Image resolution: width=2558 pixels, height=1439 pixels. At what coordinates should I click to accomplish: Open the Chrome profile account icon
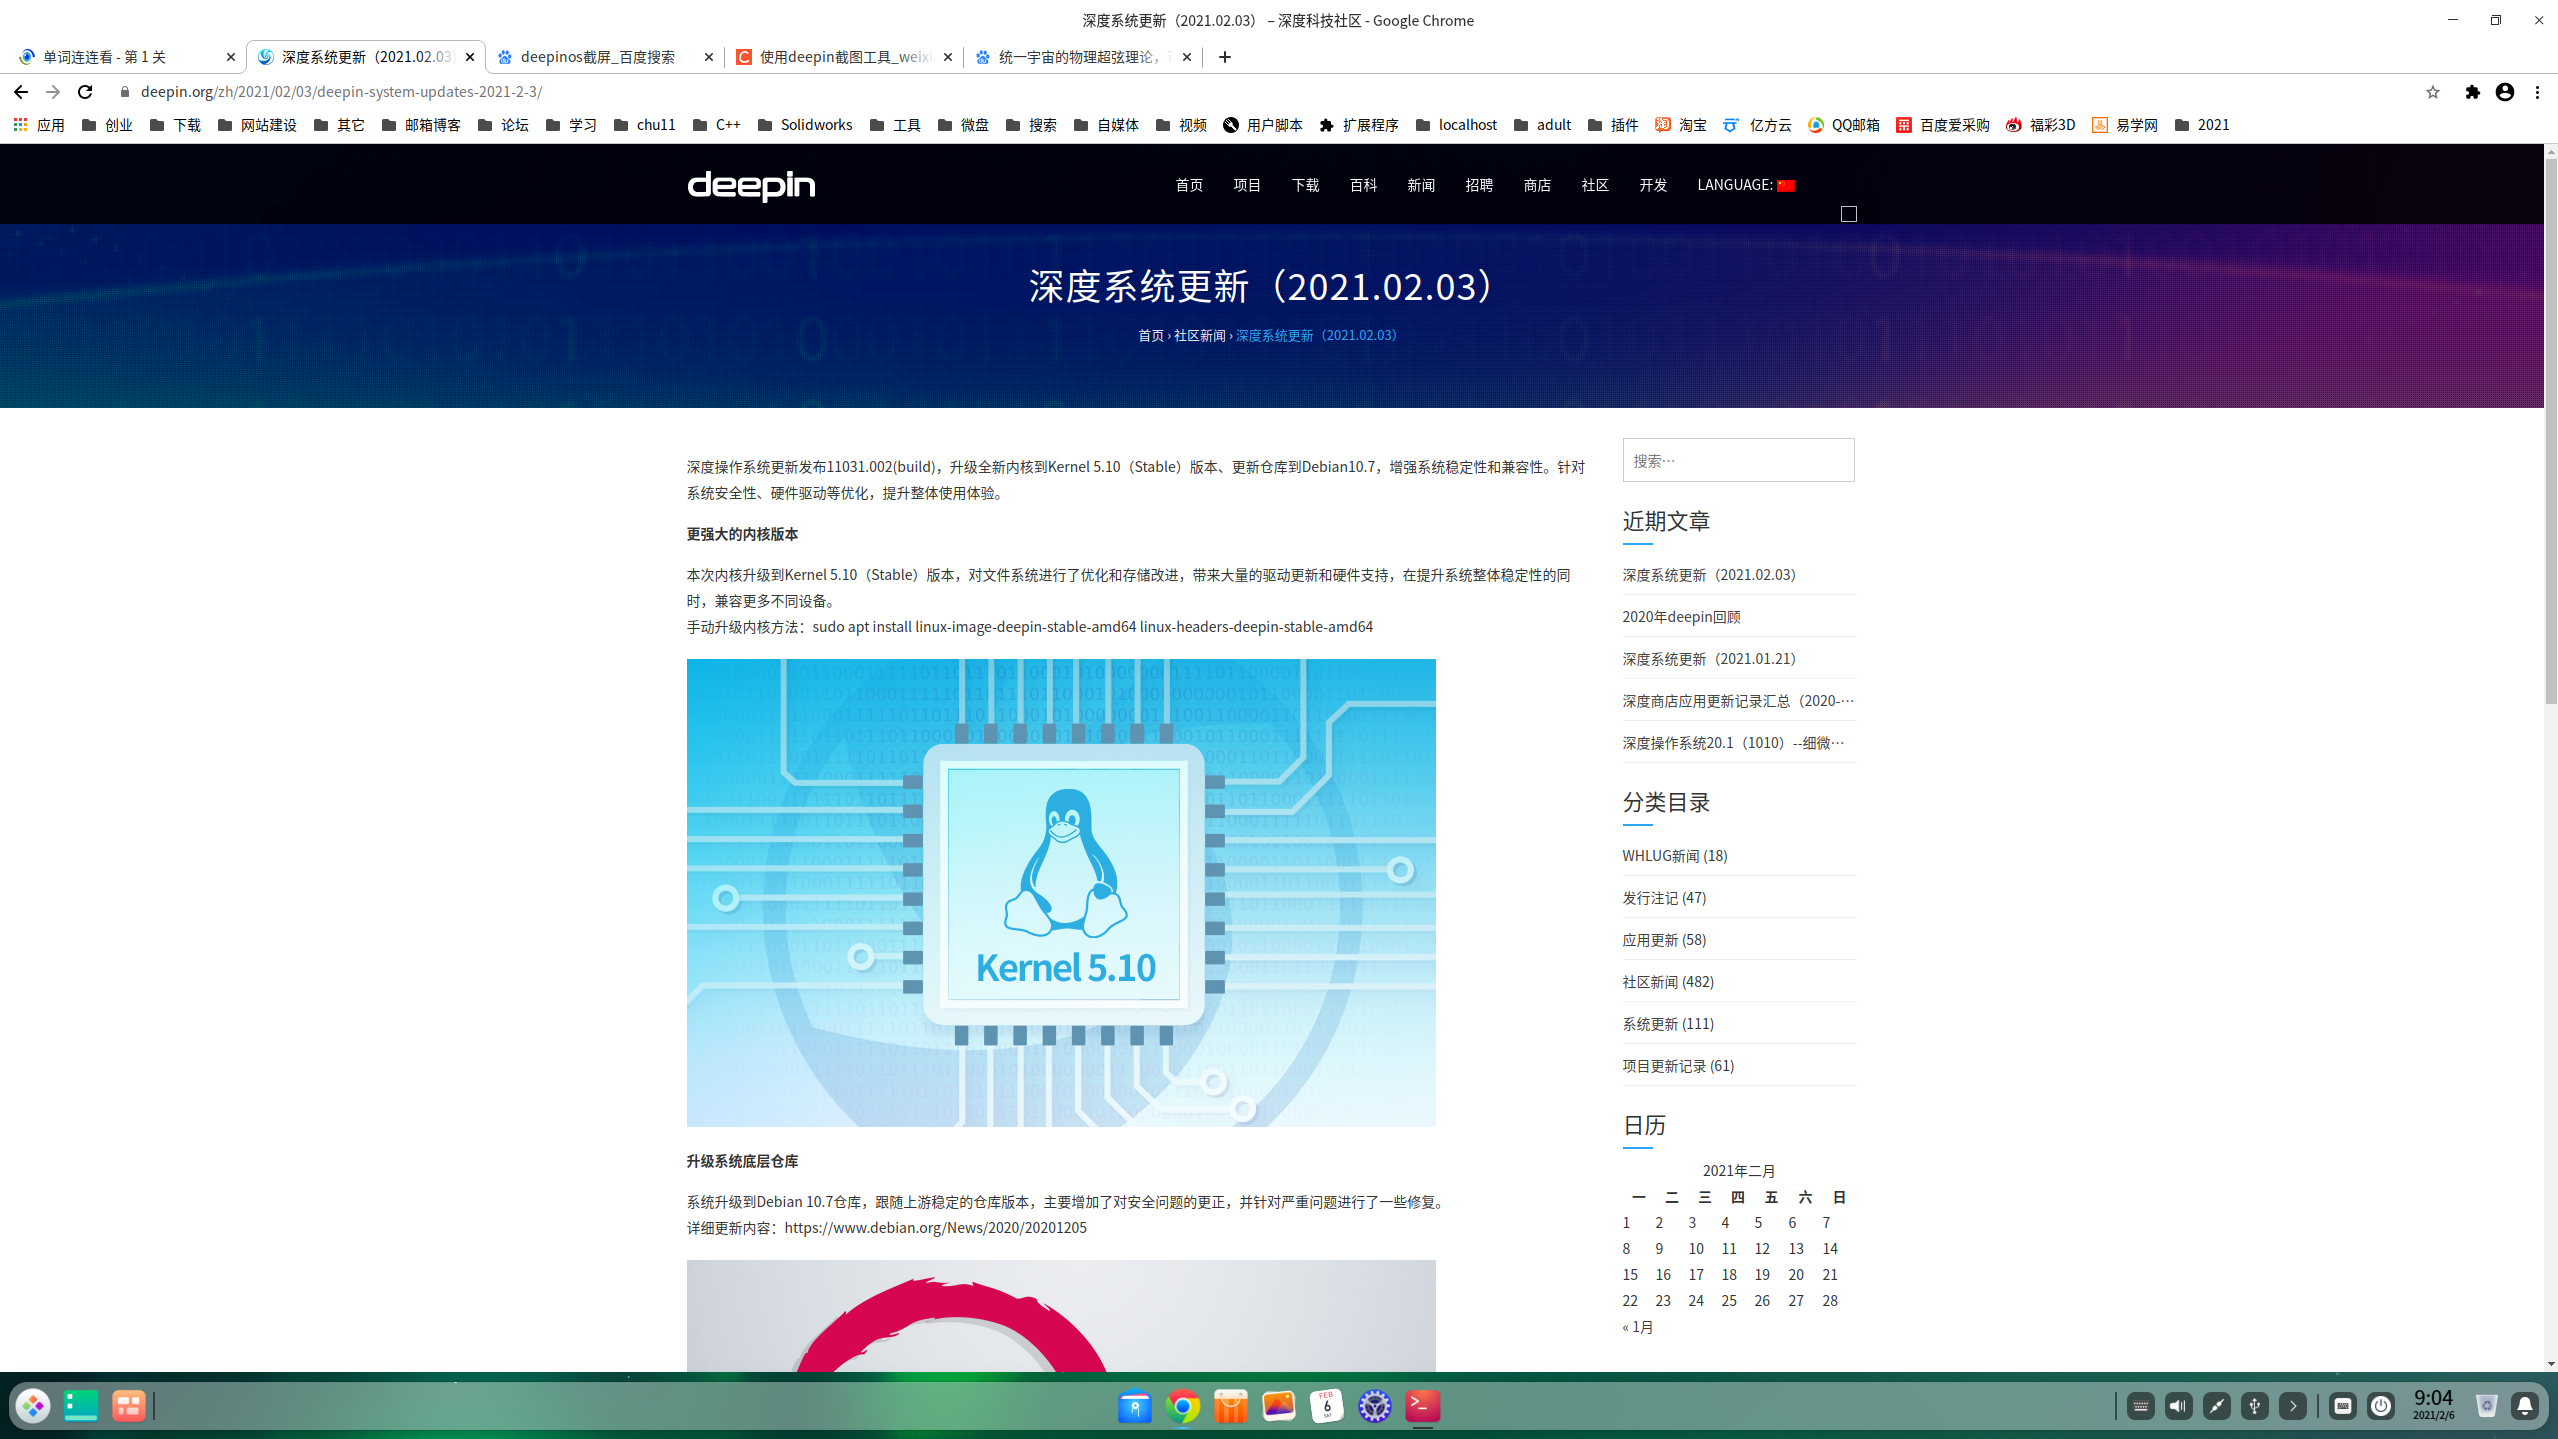tap(2504, 92)
